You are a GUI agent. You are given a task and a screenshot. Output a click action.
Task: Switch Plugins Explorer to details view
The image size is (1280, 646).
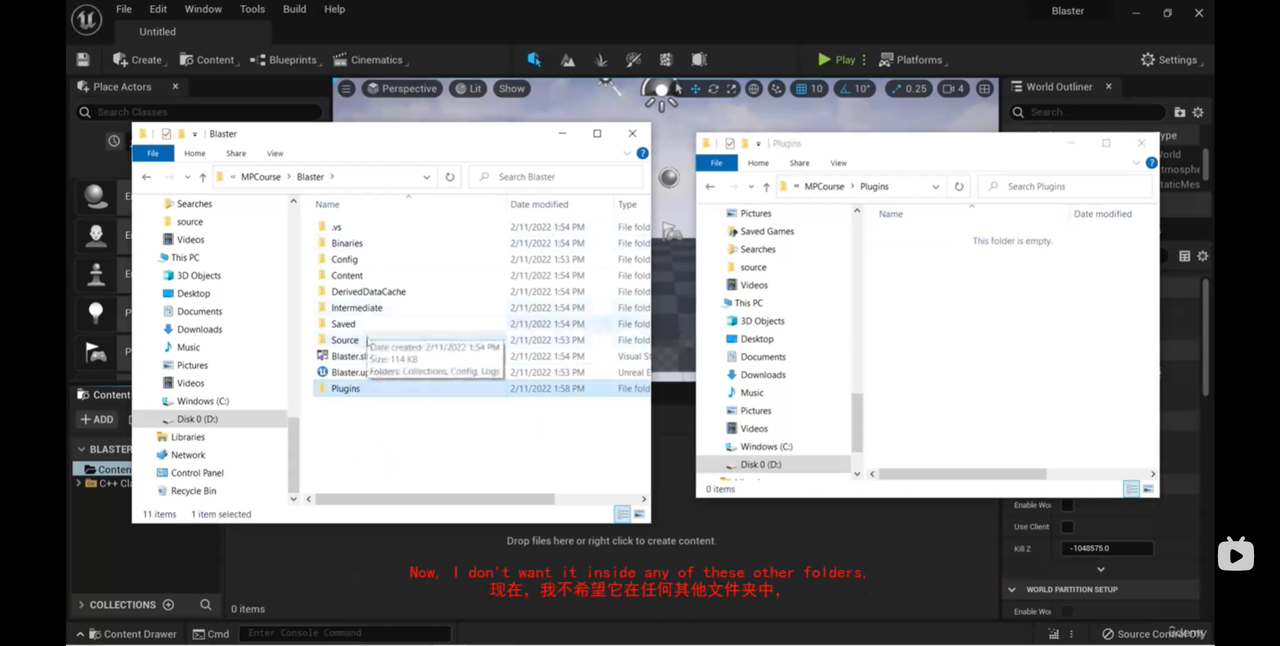[x=1132, y=489]
